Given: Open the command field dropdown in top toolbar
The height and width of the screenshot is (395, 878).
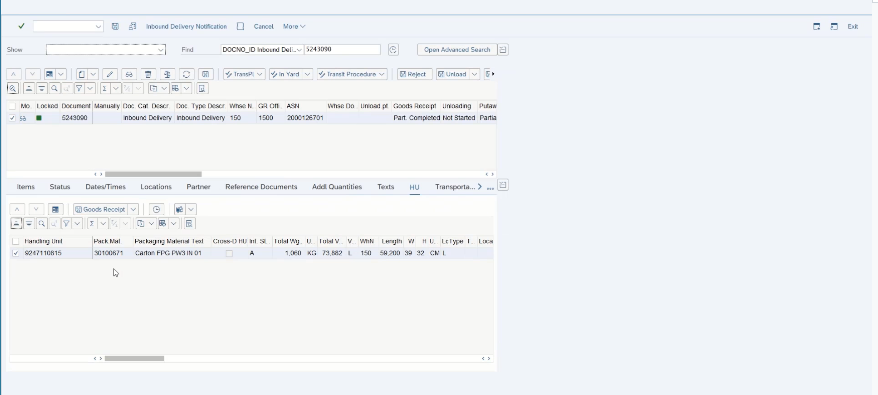Looking at the screenshot, I should (x=98, y=26).
